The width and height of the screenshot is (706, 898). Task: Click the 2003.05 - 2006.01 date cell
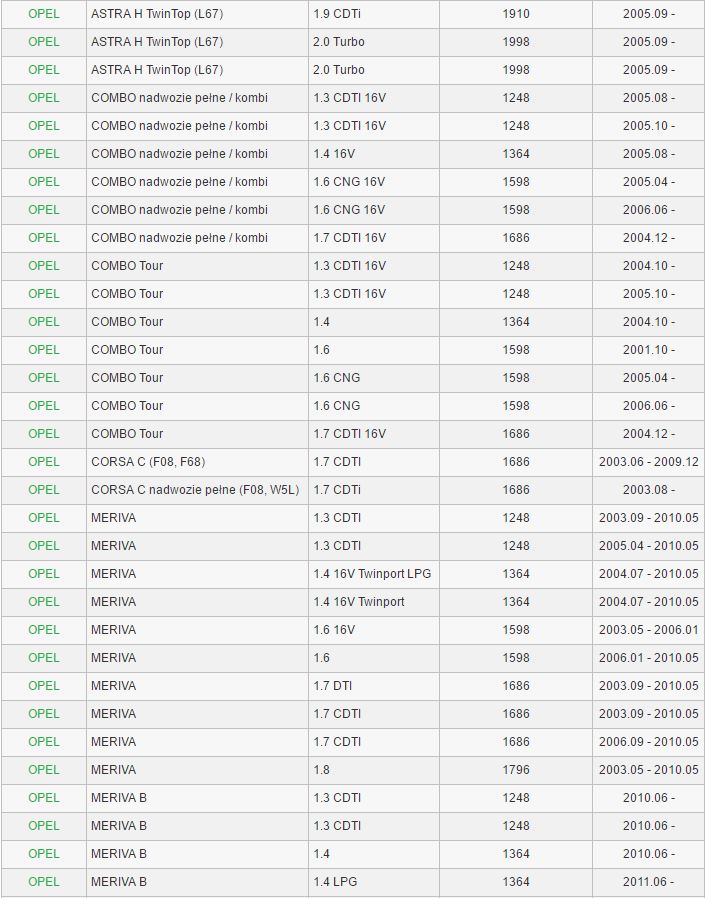(x=648, y=630)
